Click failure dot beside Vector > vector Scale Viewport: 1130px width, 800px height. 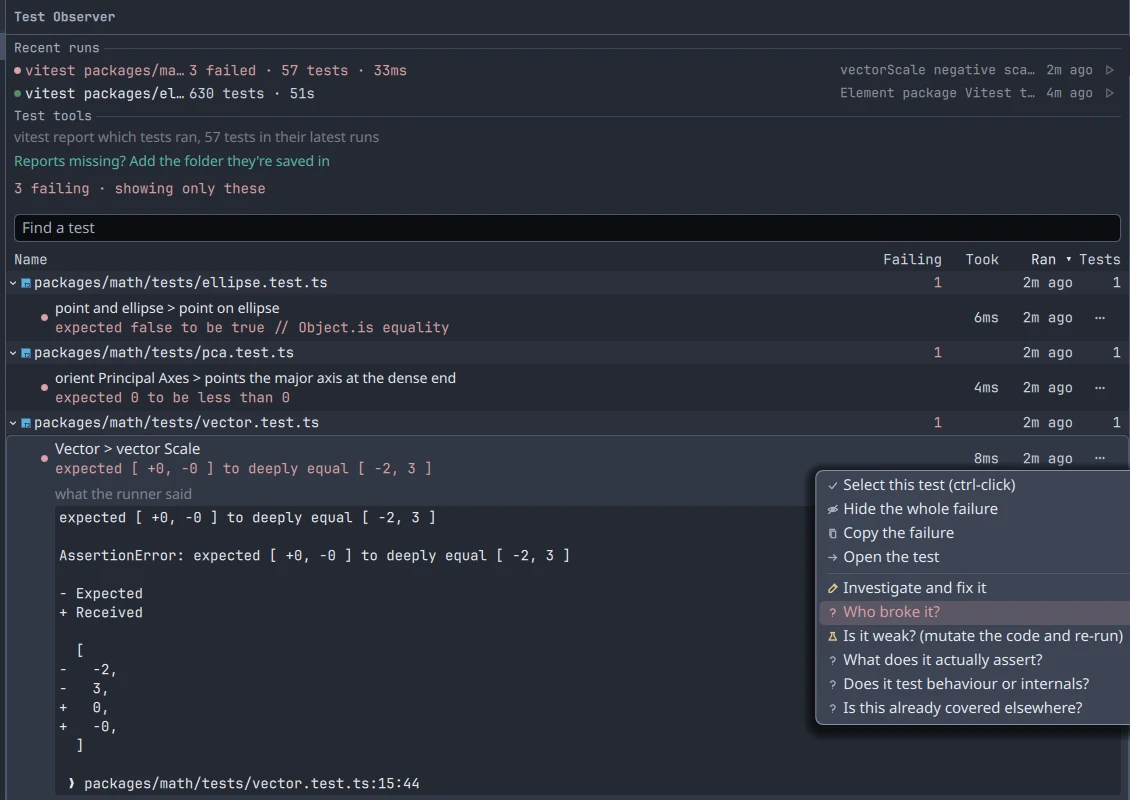click(x=45, y=458)
